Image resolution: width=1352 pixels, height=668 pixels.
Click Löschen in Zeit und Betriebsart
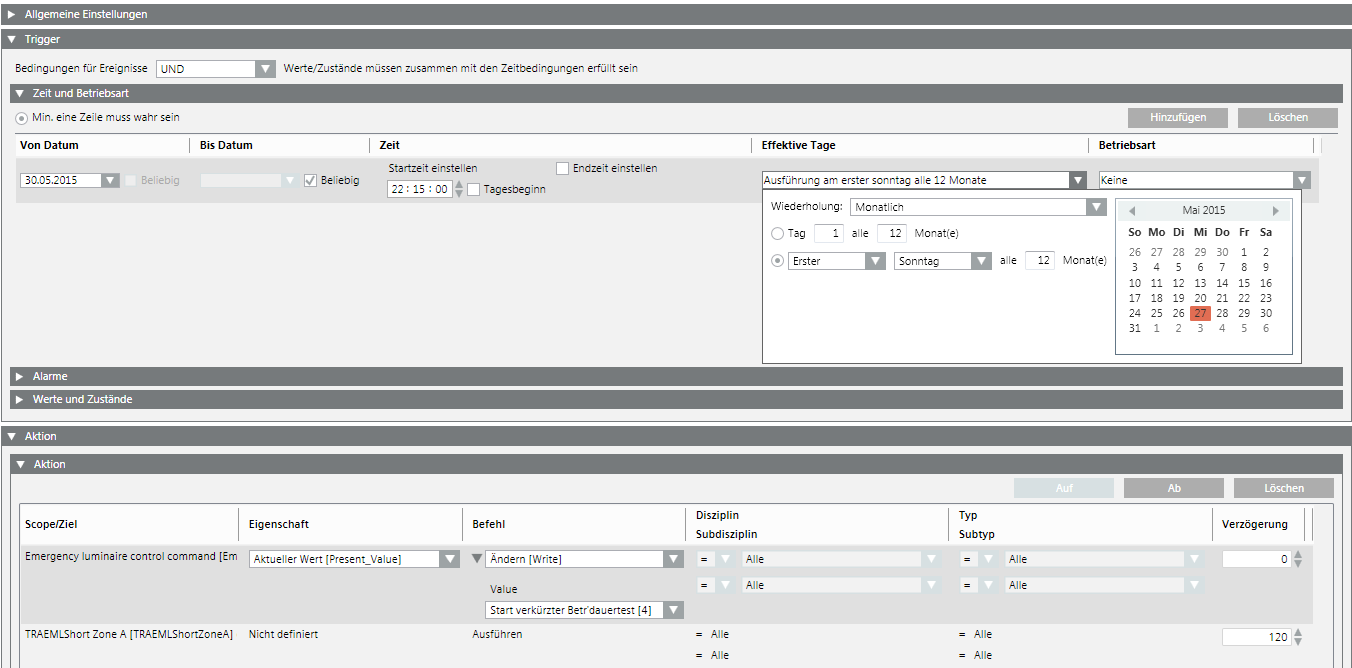[x=1287, y=117]
